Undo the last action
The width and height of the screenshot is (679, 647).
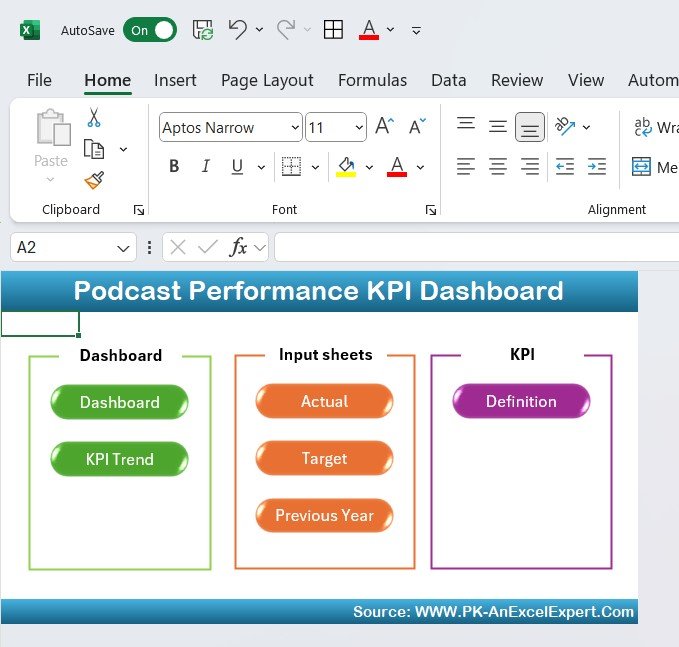click(238, 29)
